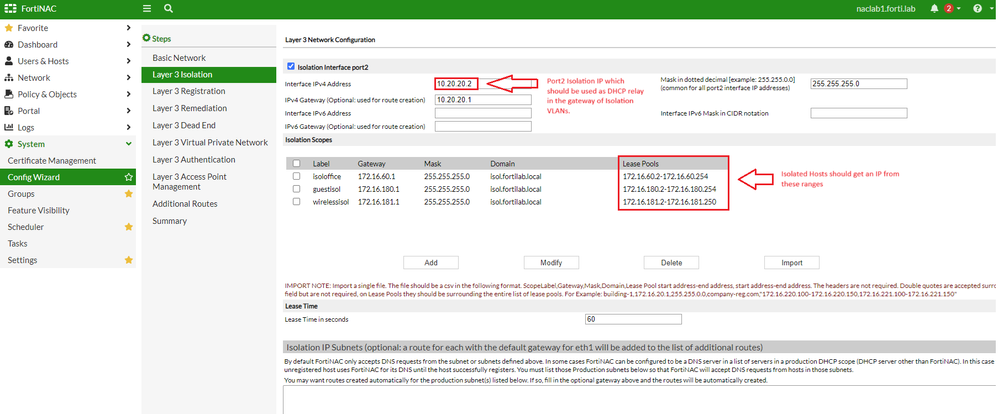
Task: Toggle the Scheduler favorite star
Action: click(128, 227)
